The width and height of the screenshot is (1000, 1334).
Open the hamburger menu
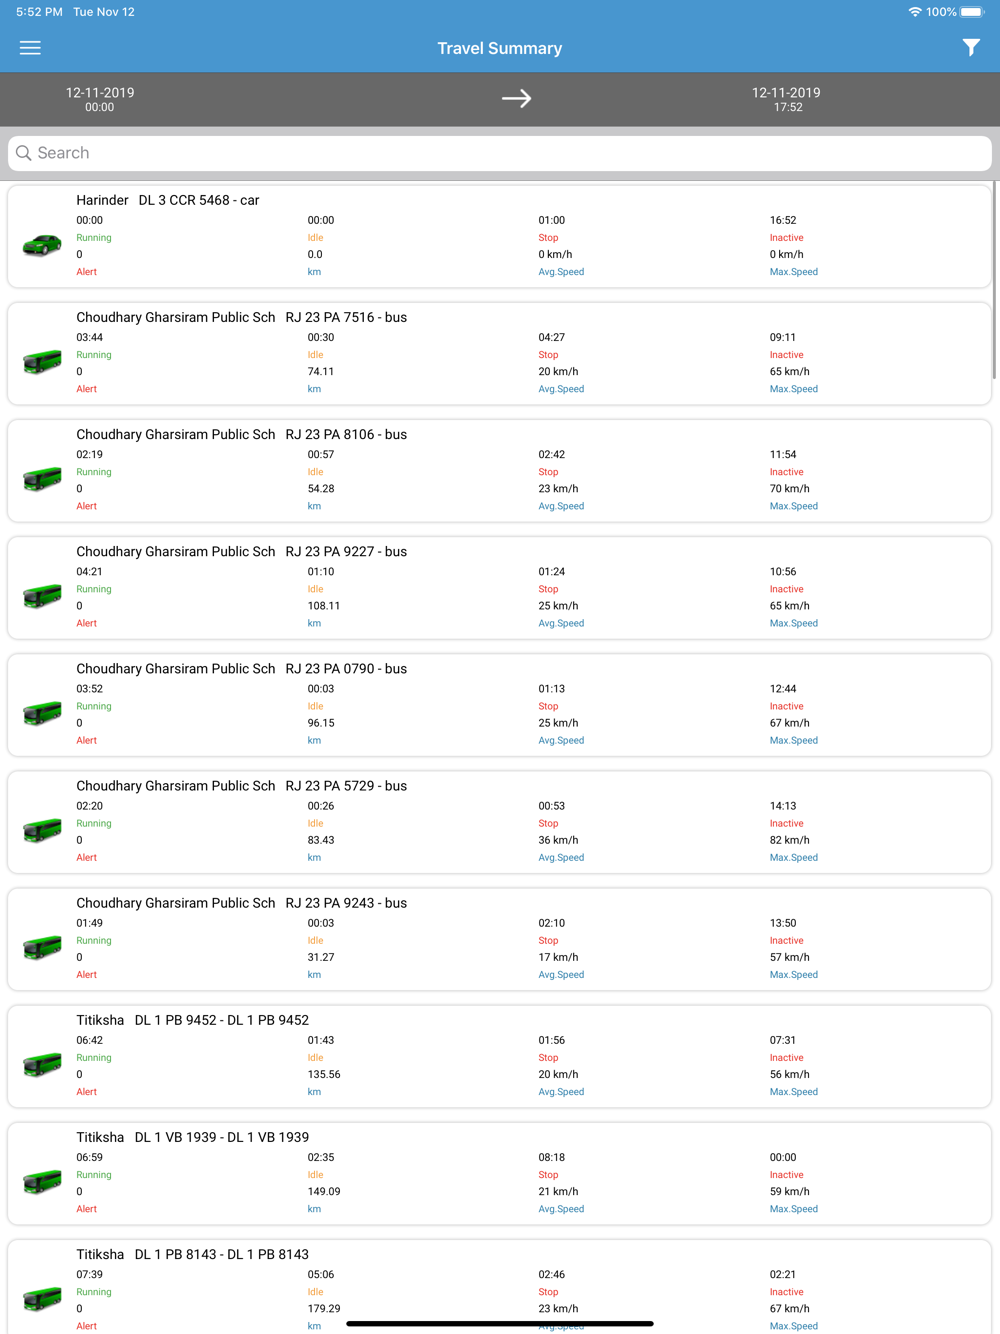tap(30, 48)
